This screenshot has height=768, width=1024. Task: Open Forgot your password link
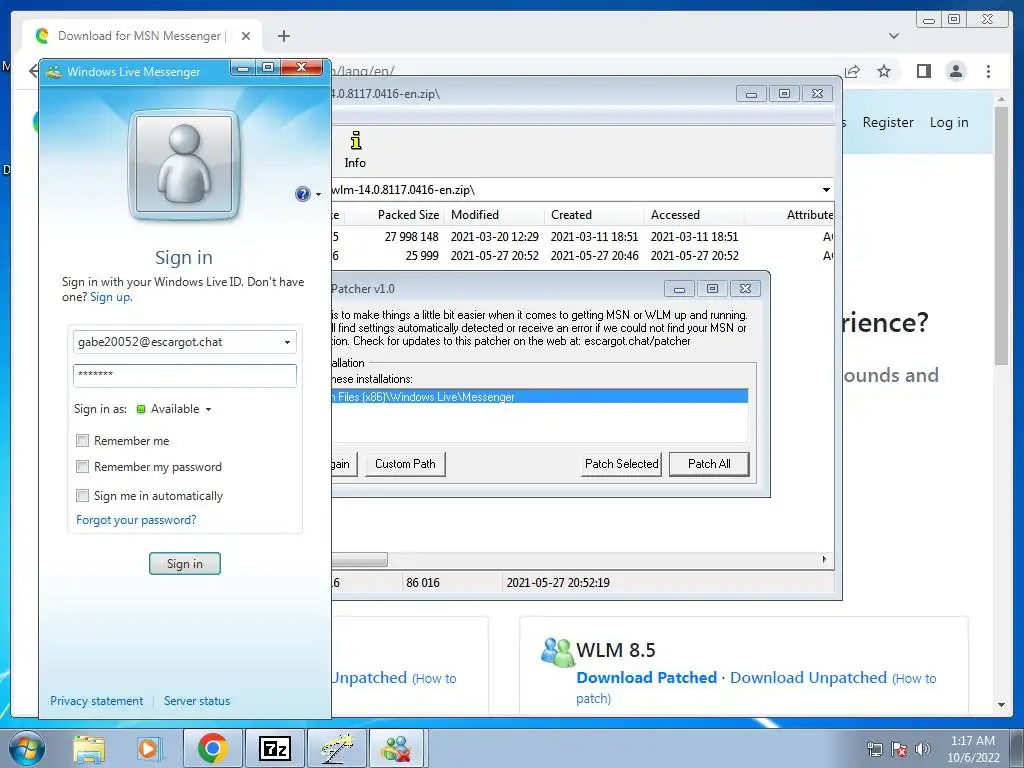point(136,520)
